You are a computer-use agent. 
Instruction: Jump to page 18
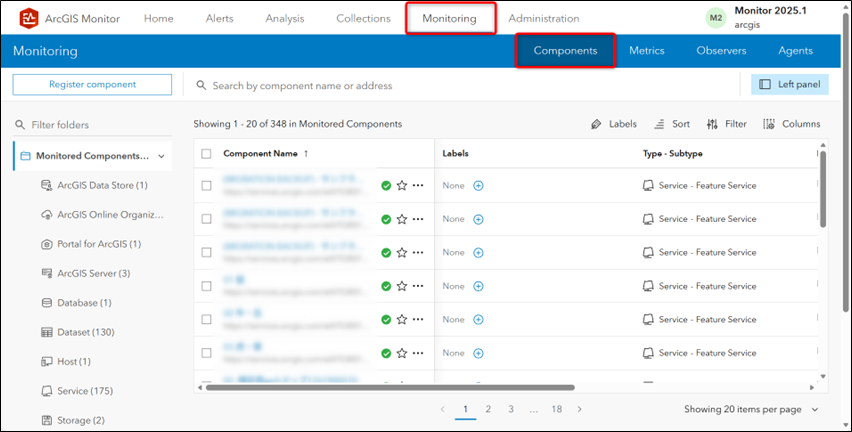click(x=556, y=409)
